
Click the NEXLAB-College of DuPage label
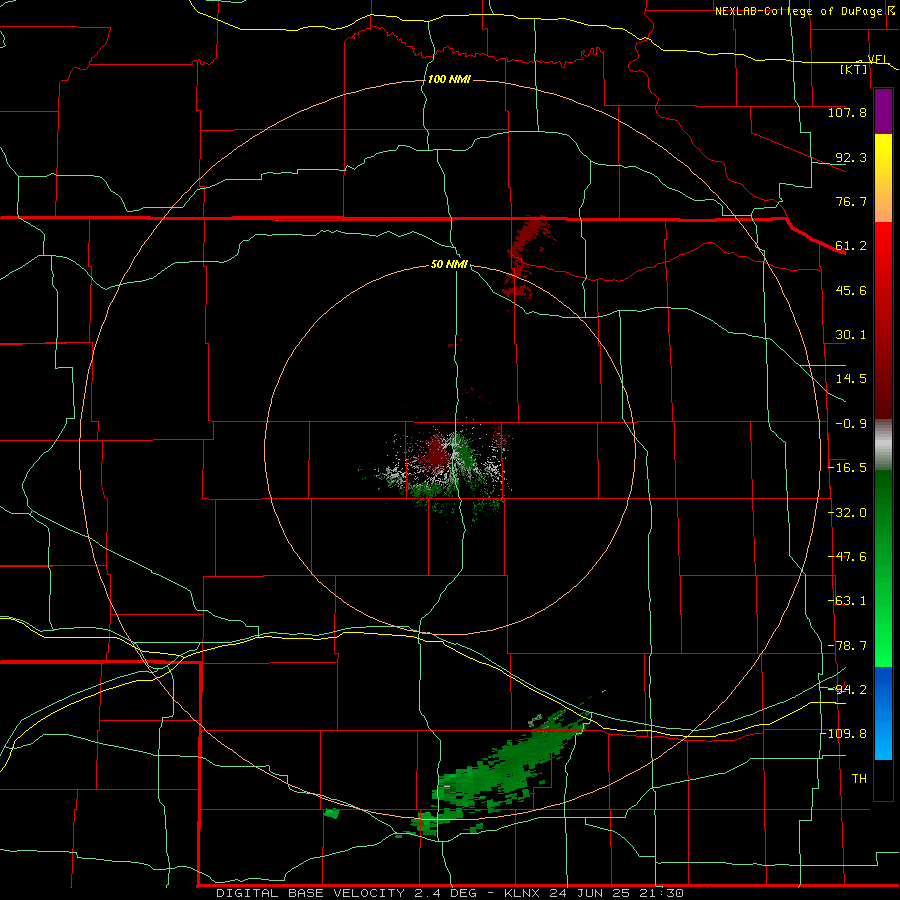tap(798, 11)
